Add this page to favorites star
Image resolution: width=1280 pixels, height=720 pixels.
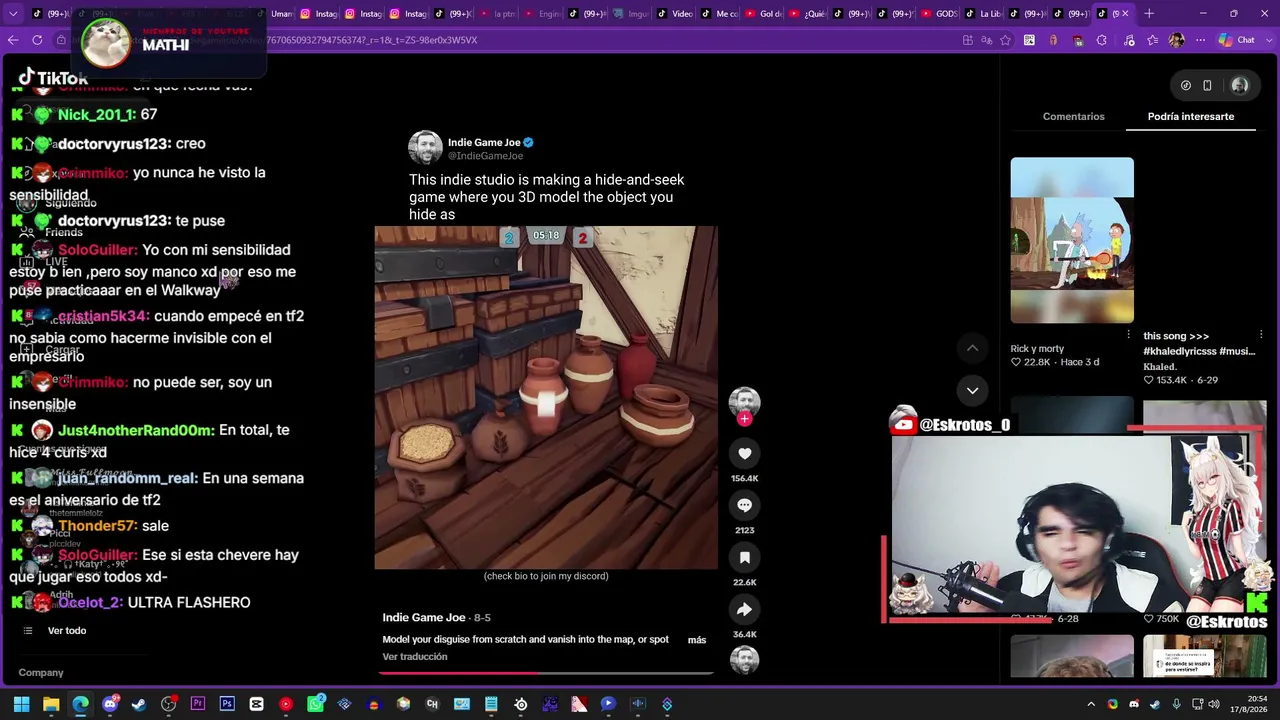click(1005, 40)
